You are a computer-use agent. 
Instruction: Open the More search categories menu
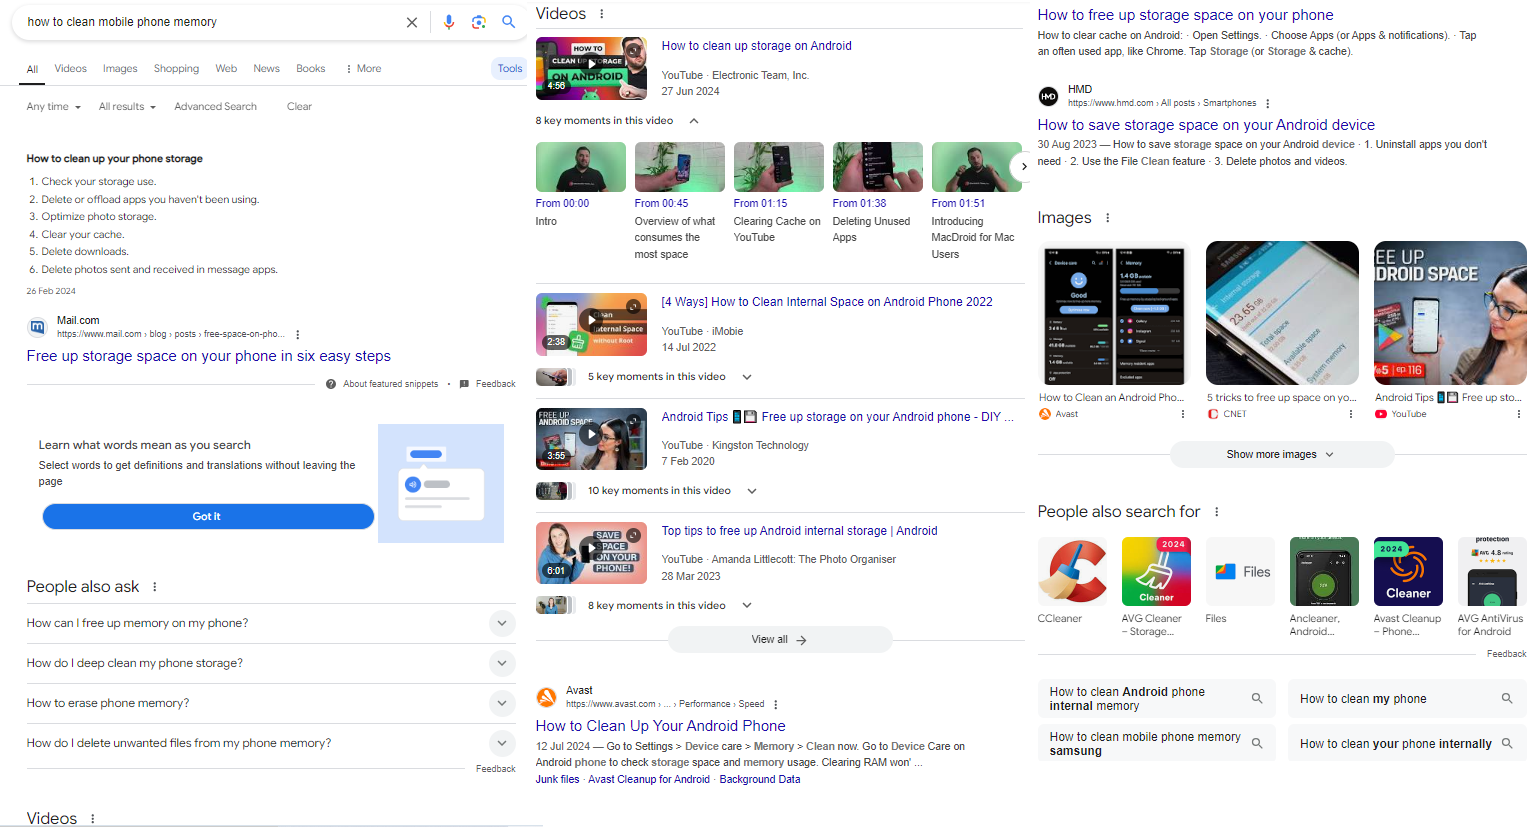click(x=364, y=69)
